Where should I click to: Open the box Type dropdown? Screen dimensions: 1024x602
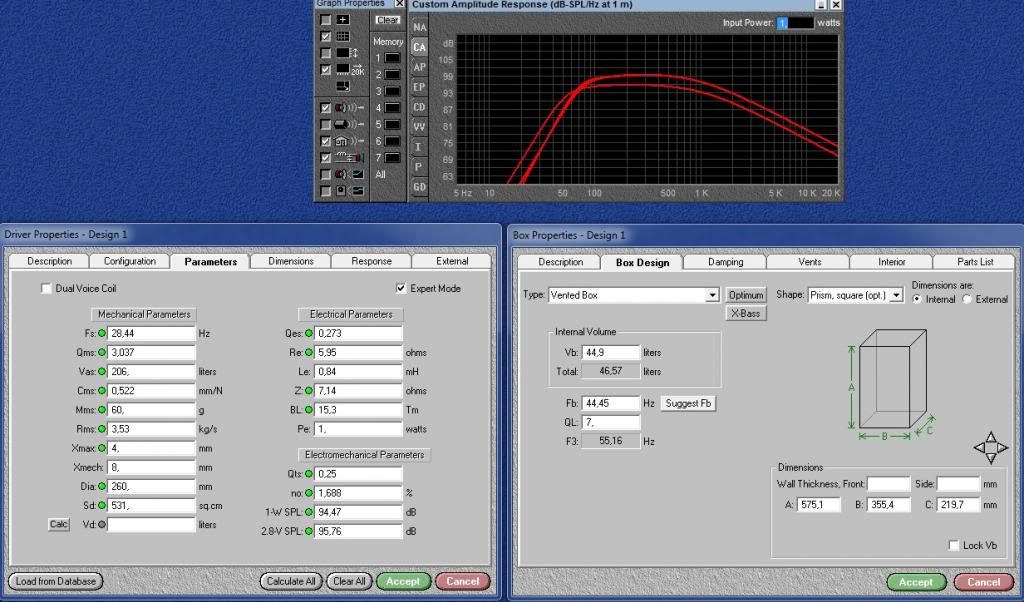pyautogui.click(x=712, y=295)
